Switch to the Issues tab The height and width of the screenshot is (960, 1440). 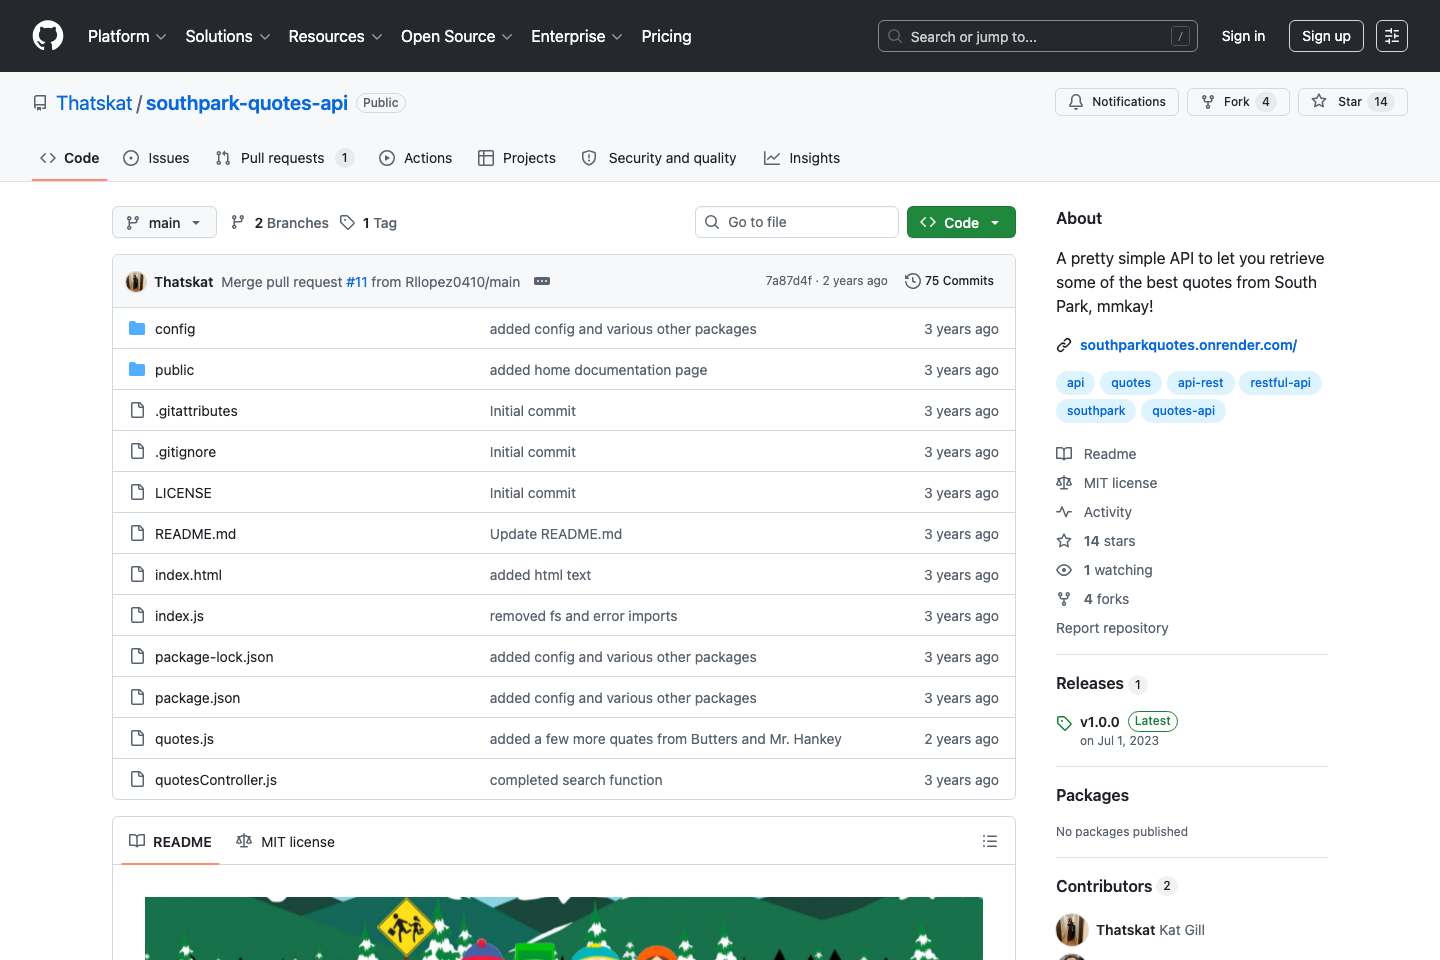(156, 158)
